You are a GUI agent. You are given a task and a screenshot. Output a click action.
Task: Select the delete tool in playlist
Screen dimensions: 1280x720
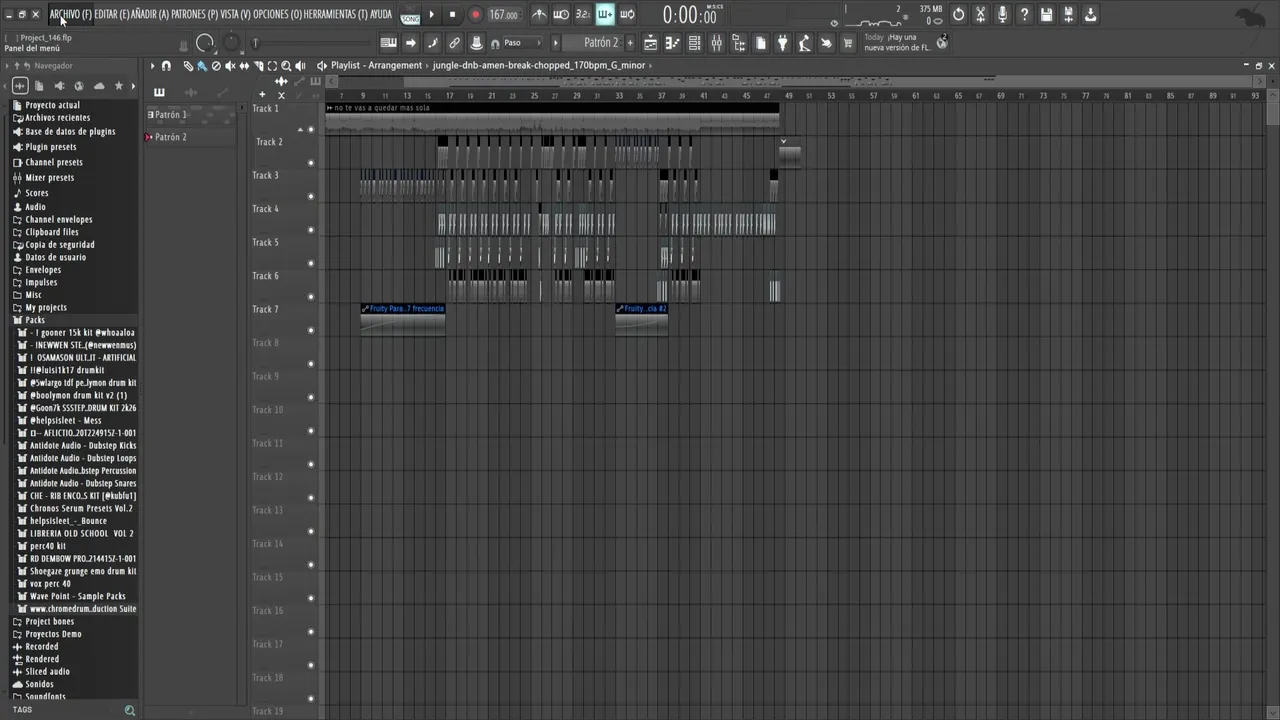[x=215, y=66]
